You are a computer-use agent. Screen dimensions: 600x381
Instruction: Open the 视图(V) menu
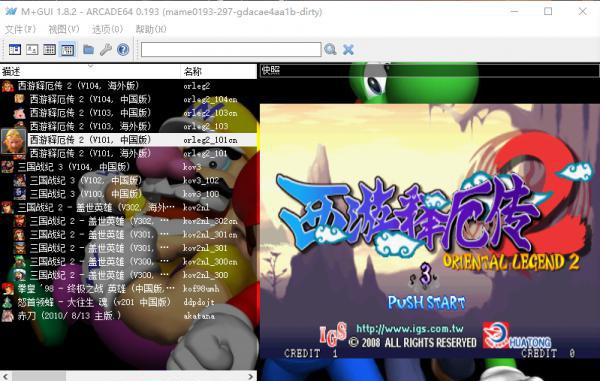64,29
